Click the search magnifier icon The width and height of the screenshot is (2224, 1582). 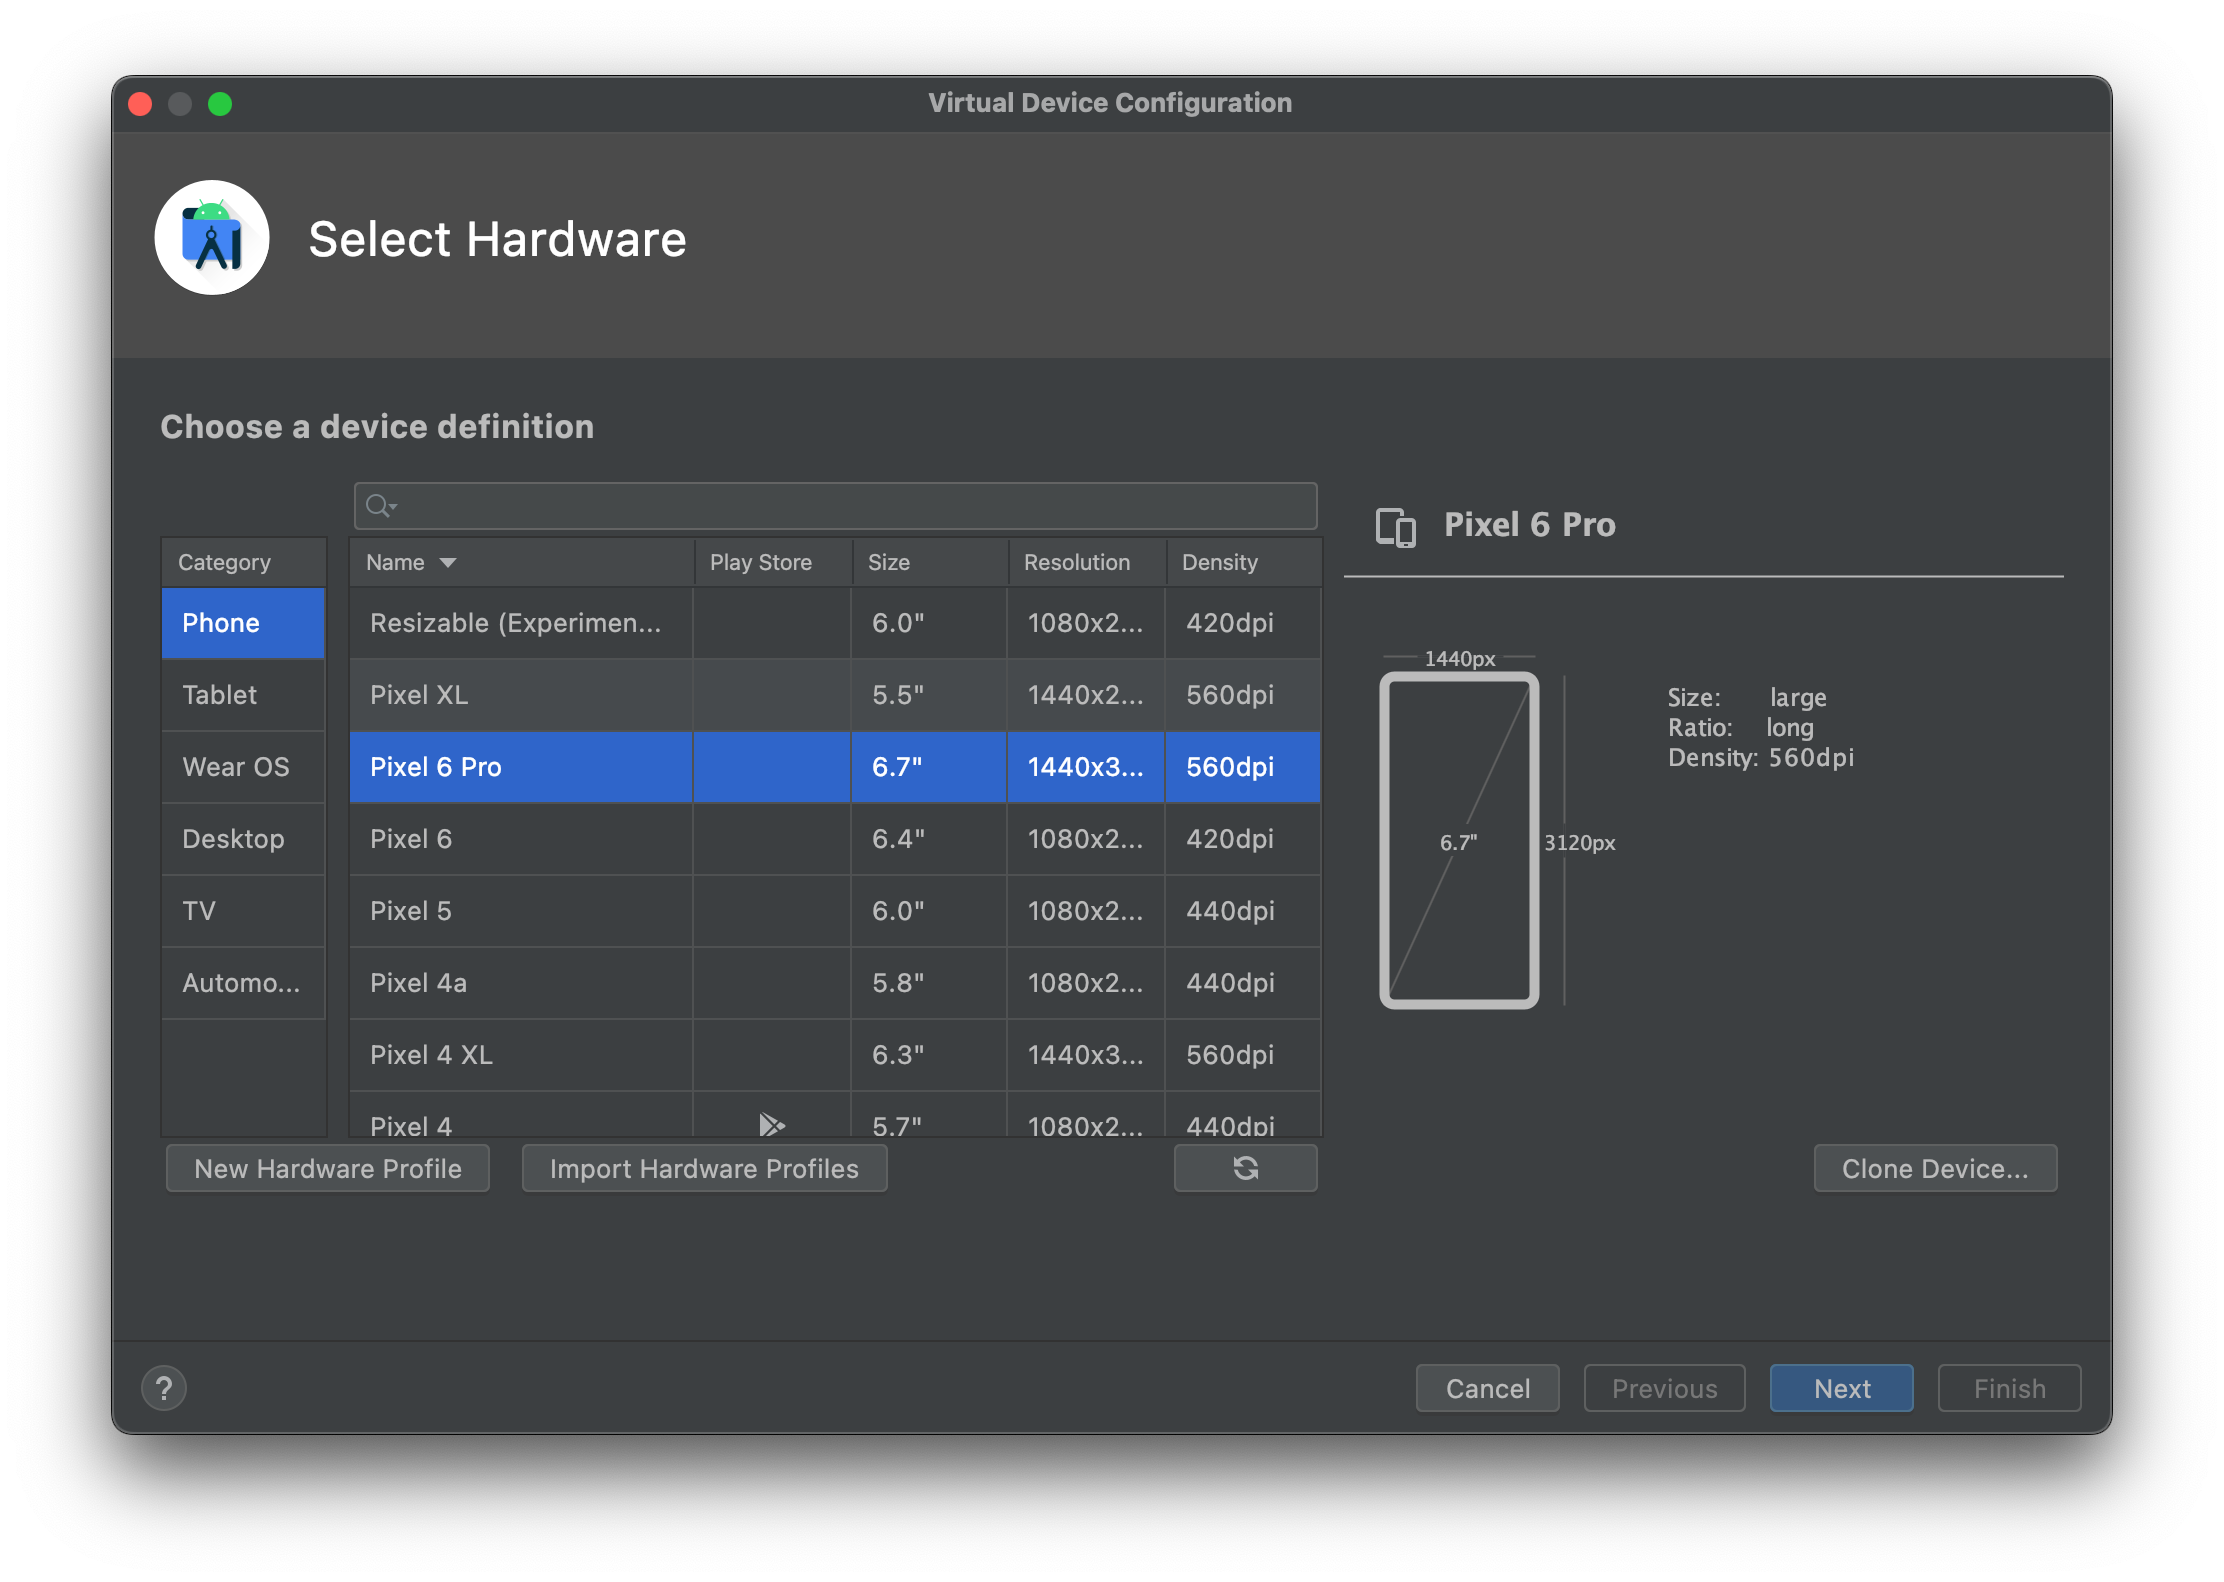379,506
